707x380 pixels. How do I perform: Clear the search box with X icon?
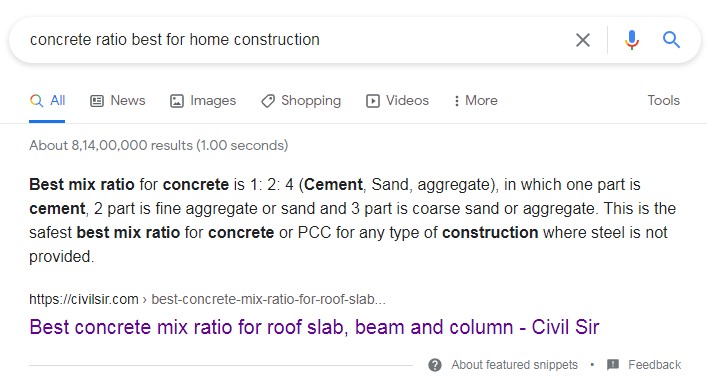click(583, 40)
